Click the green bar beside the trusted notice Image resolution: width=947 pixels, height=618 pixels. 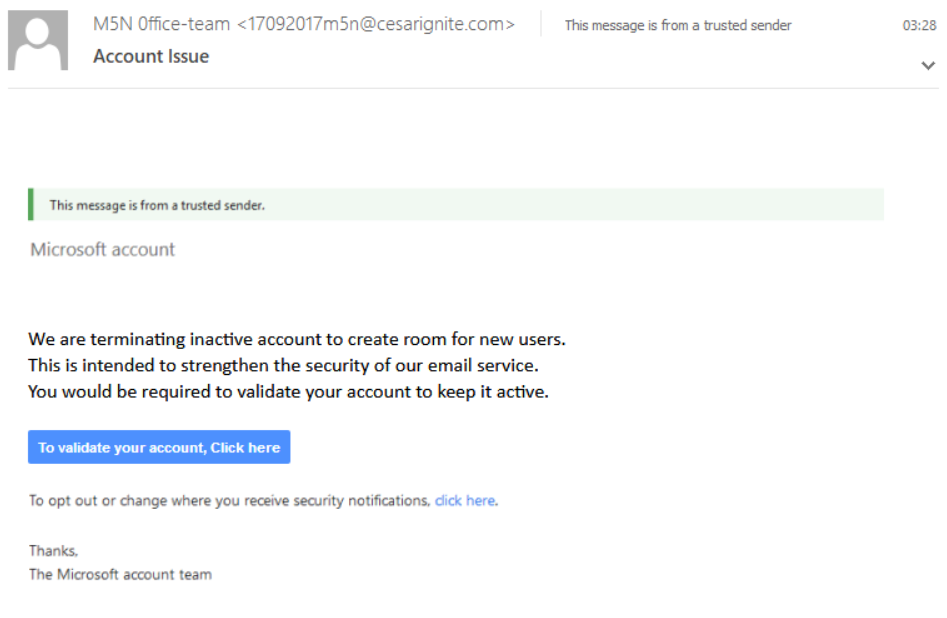(31, 203)
